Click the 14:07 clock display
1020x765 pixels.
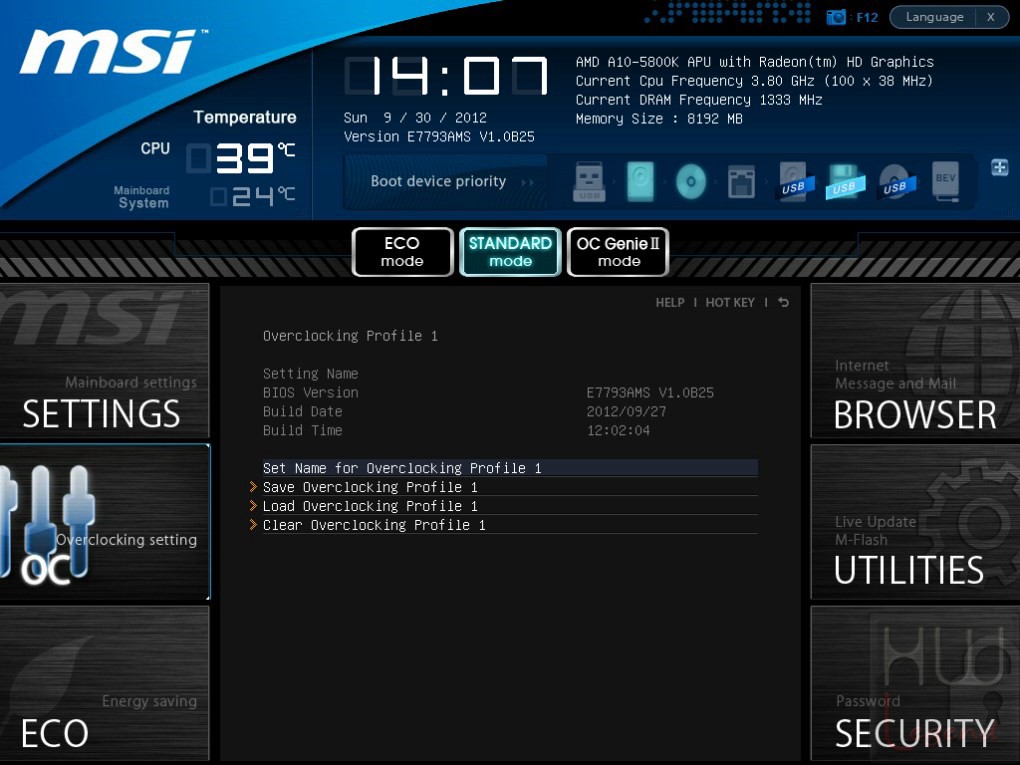446,76
